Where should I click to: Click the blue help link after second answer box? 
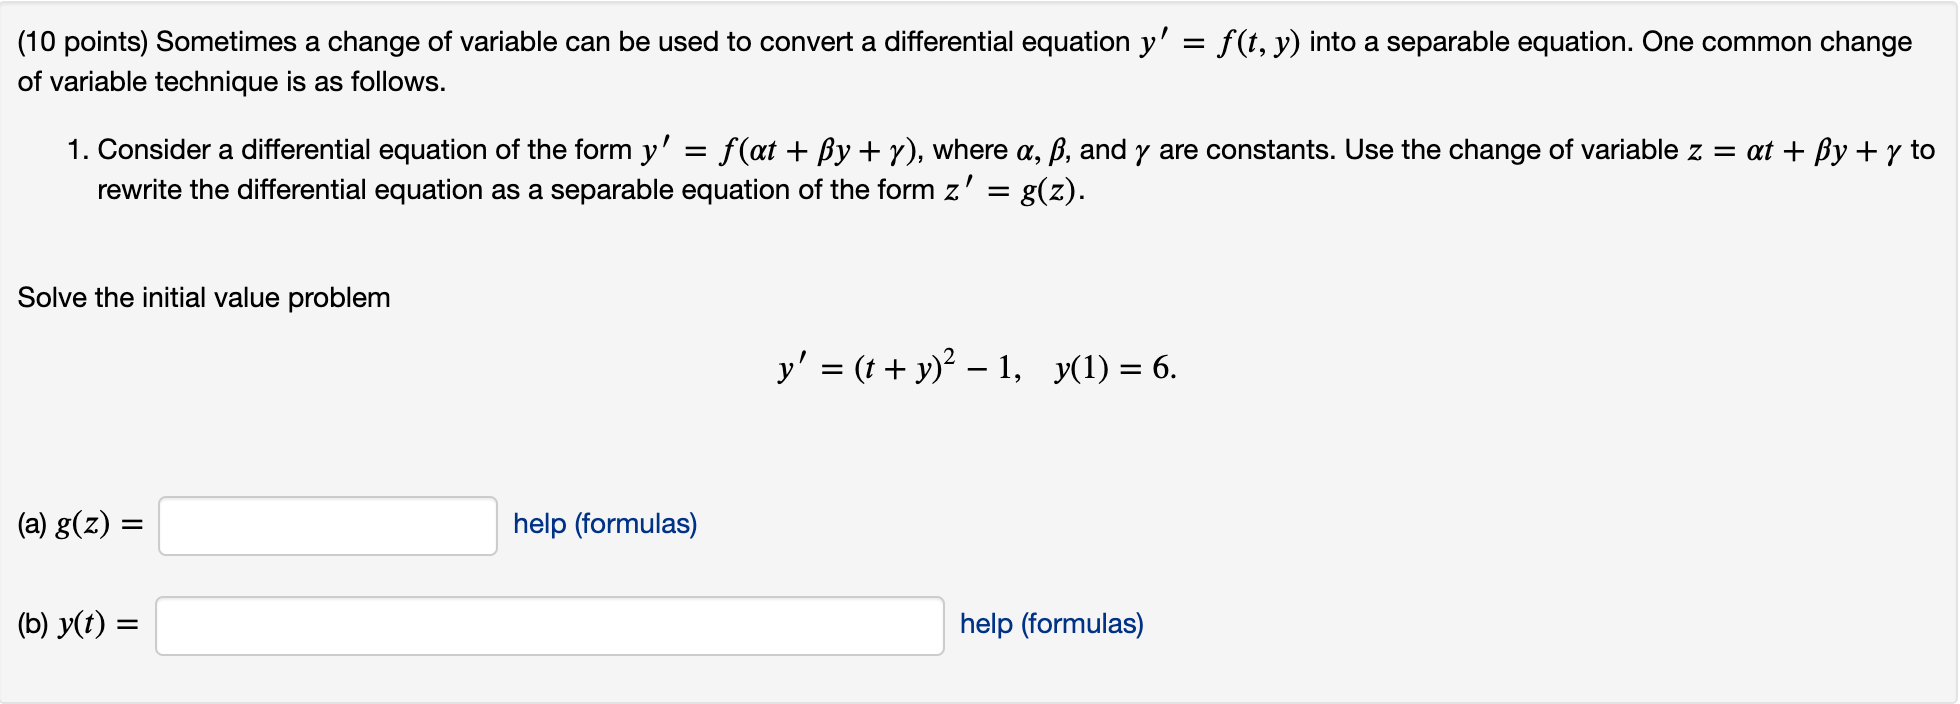tap(1050, 624)
